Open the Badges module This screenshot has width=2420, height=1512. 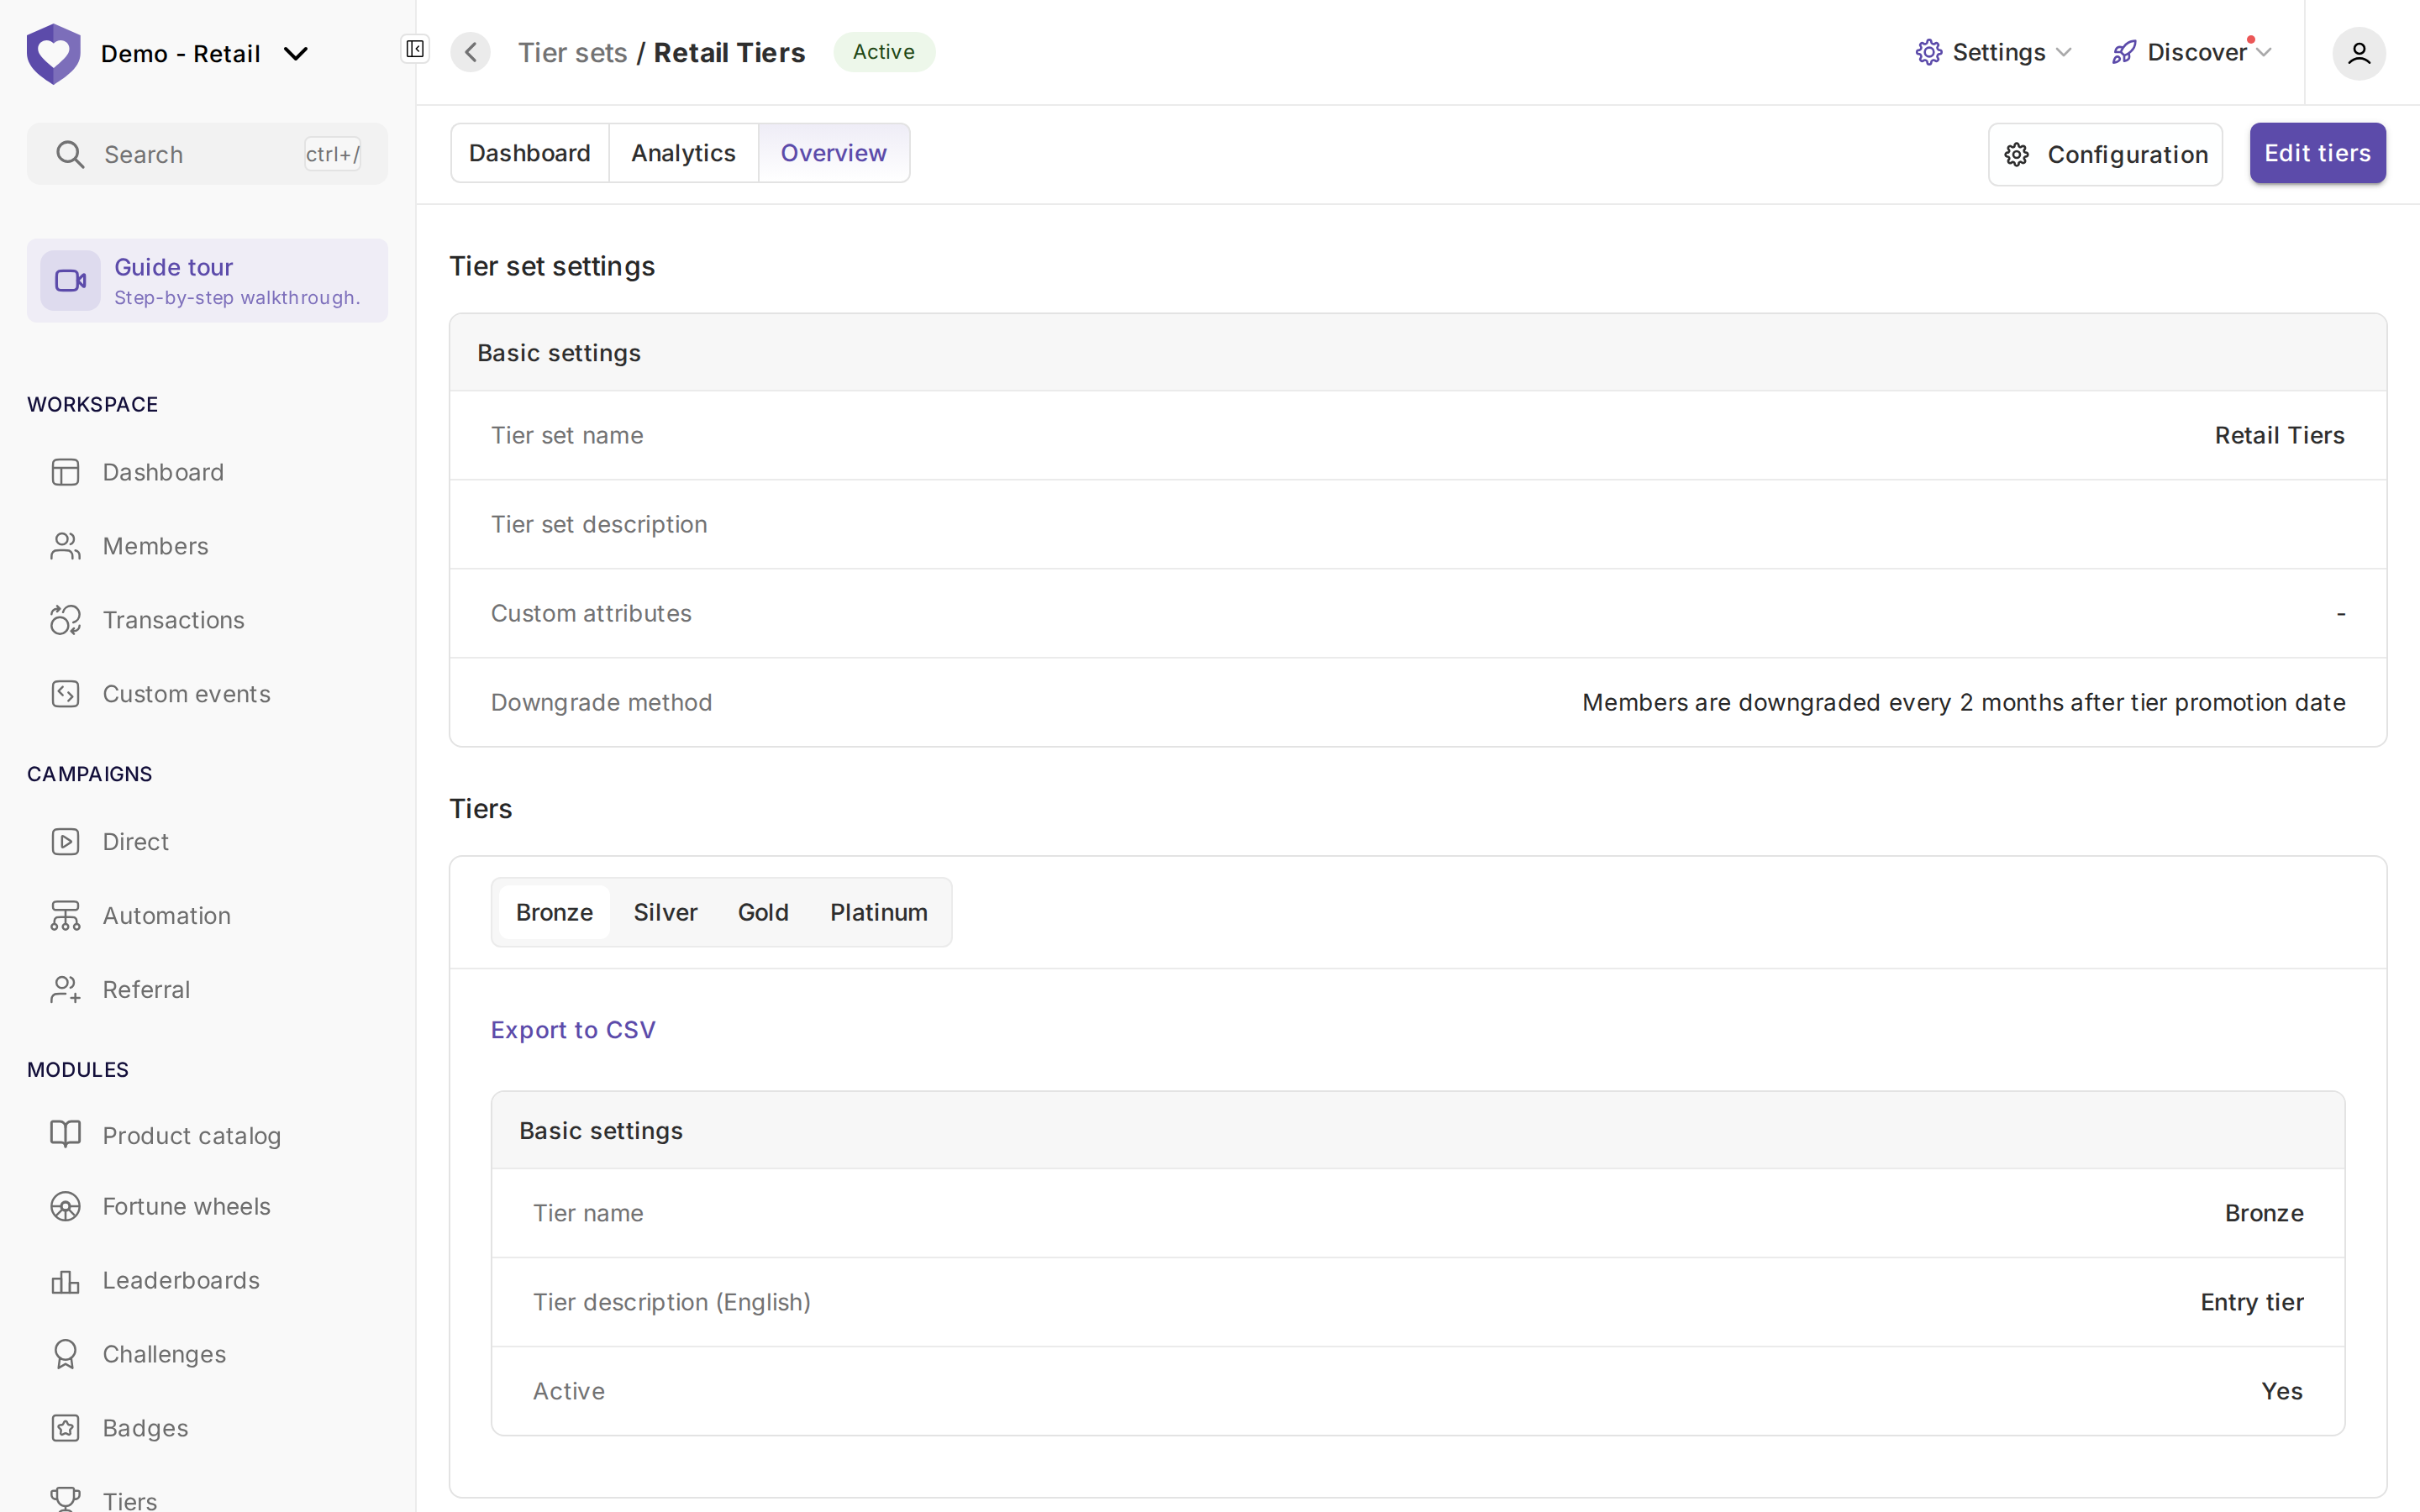tap(145, 1428)
